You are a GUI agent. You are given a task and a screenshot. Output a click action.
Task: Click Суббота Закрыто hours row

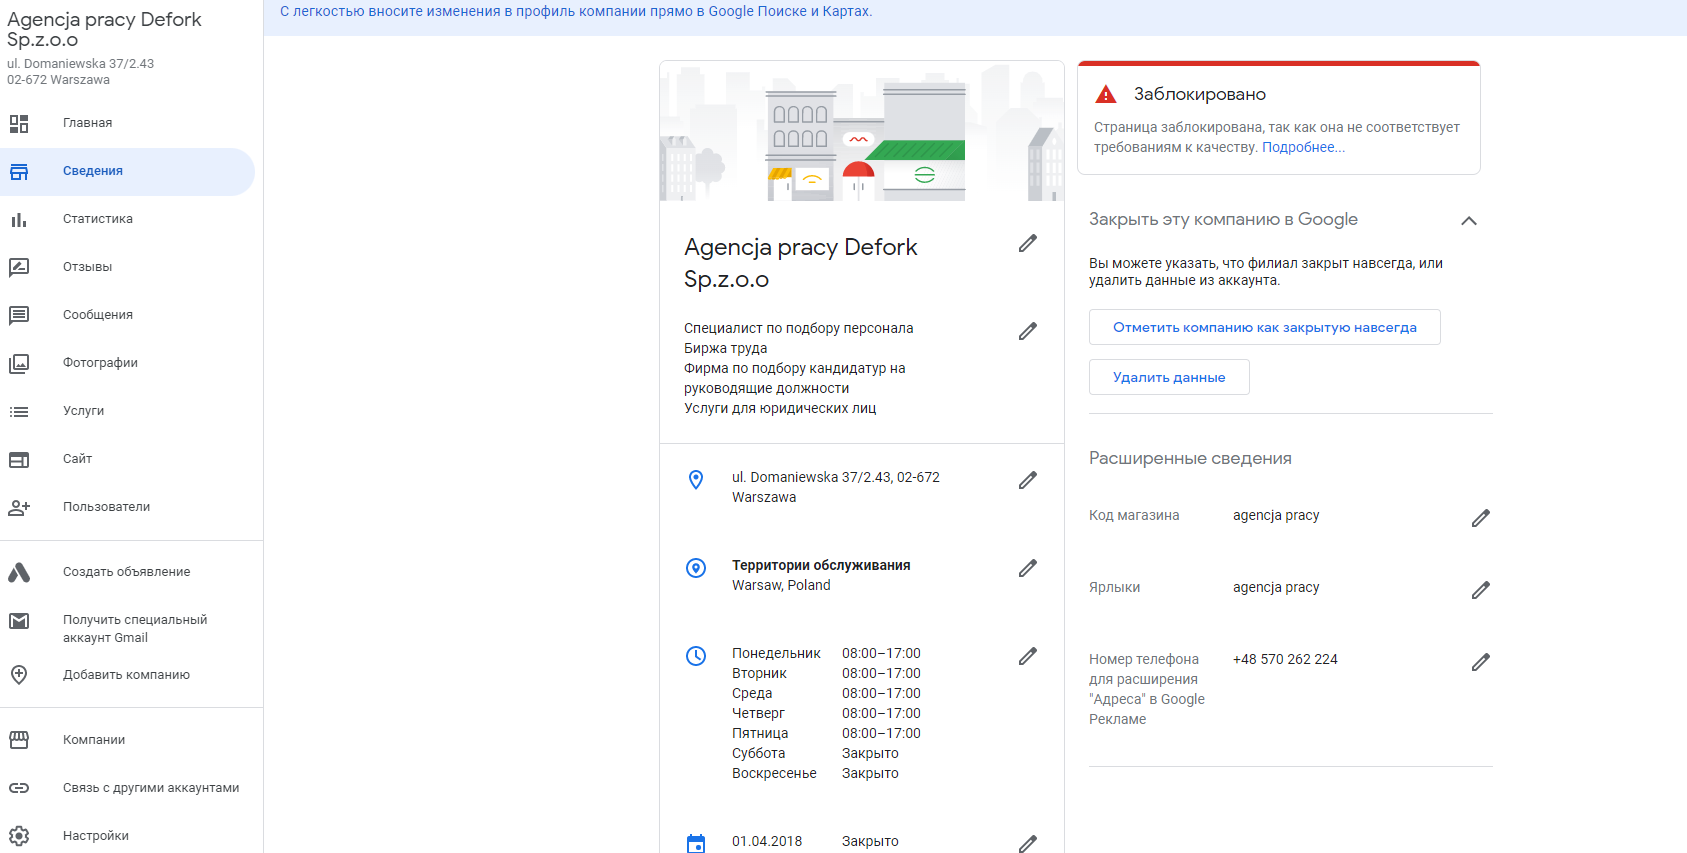(815, 753)
